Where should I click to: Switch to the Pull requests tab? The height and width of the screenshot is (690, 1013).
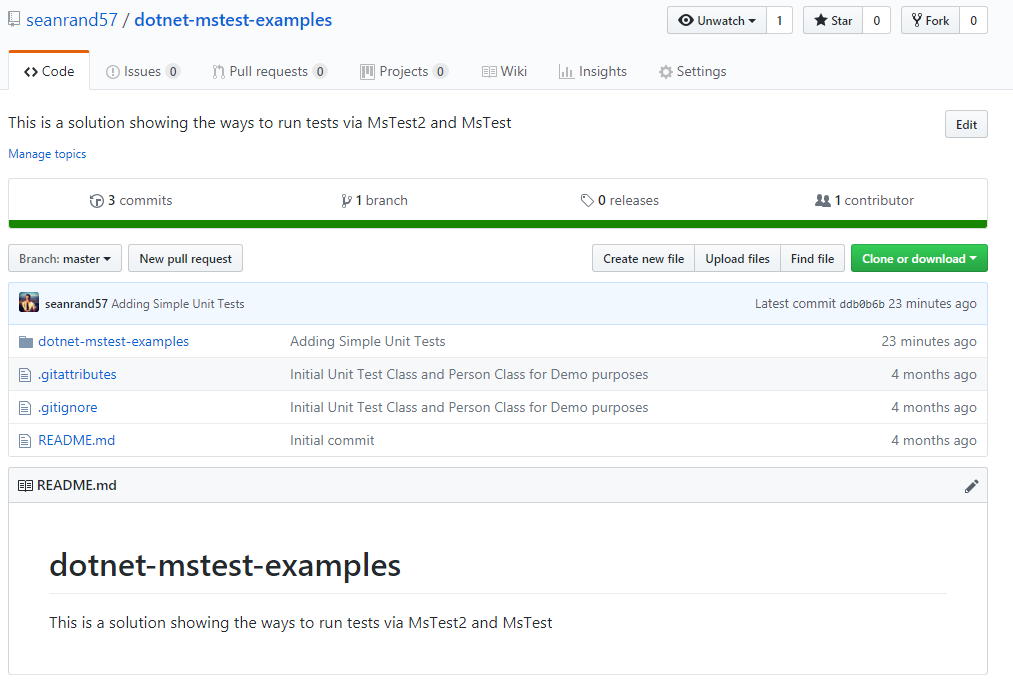pos(269,71)
